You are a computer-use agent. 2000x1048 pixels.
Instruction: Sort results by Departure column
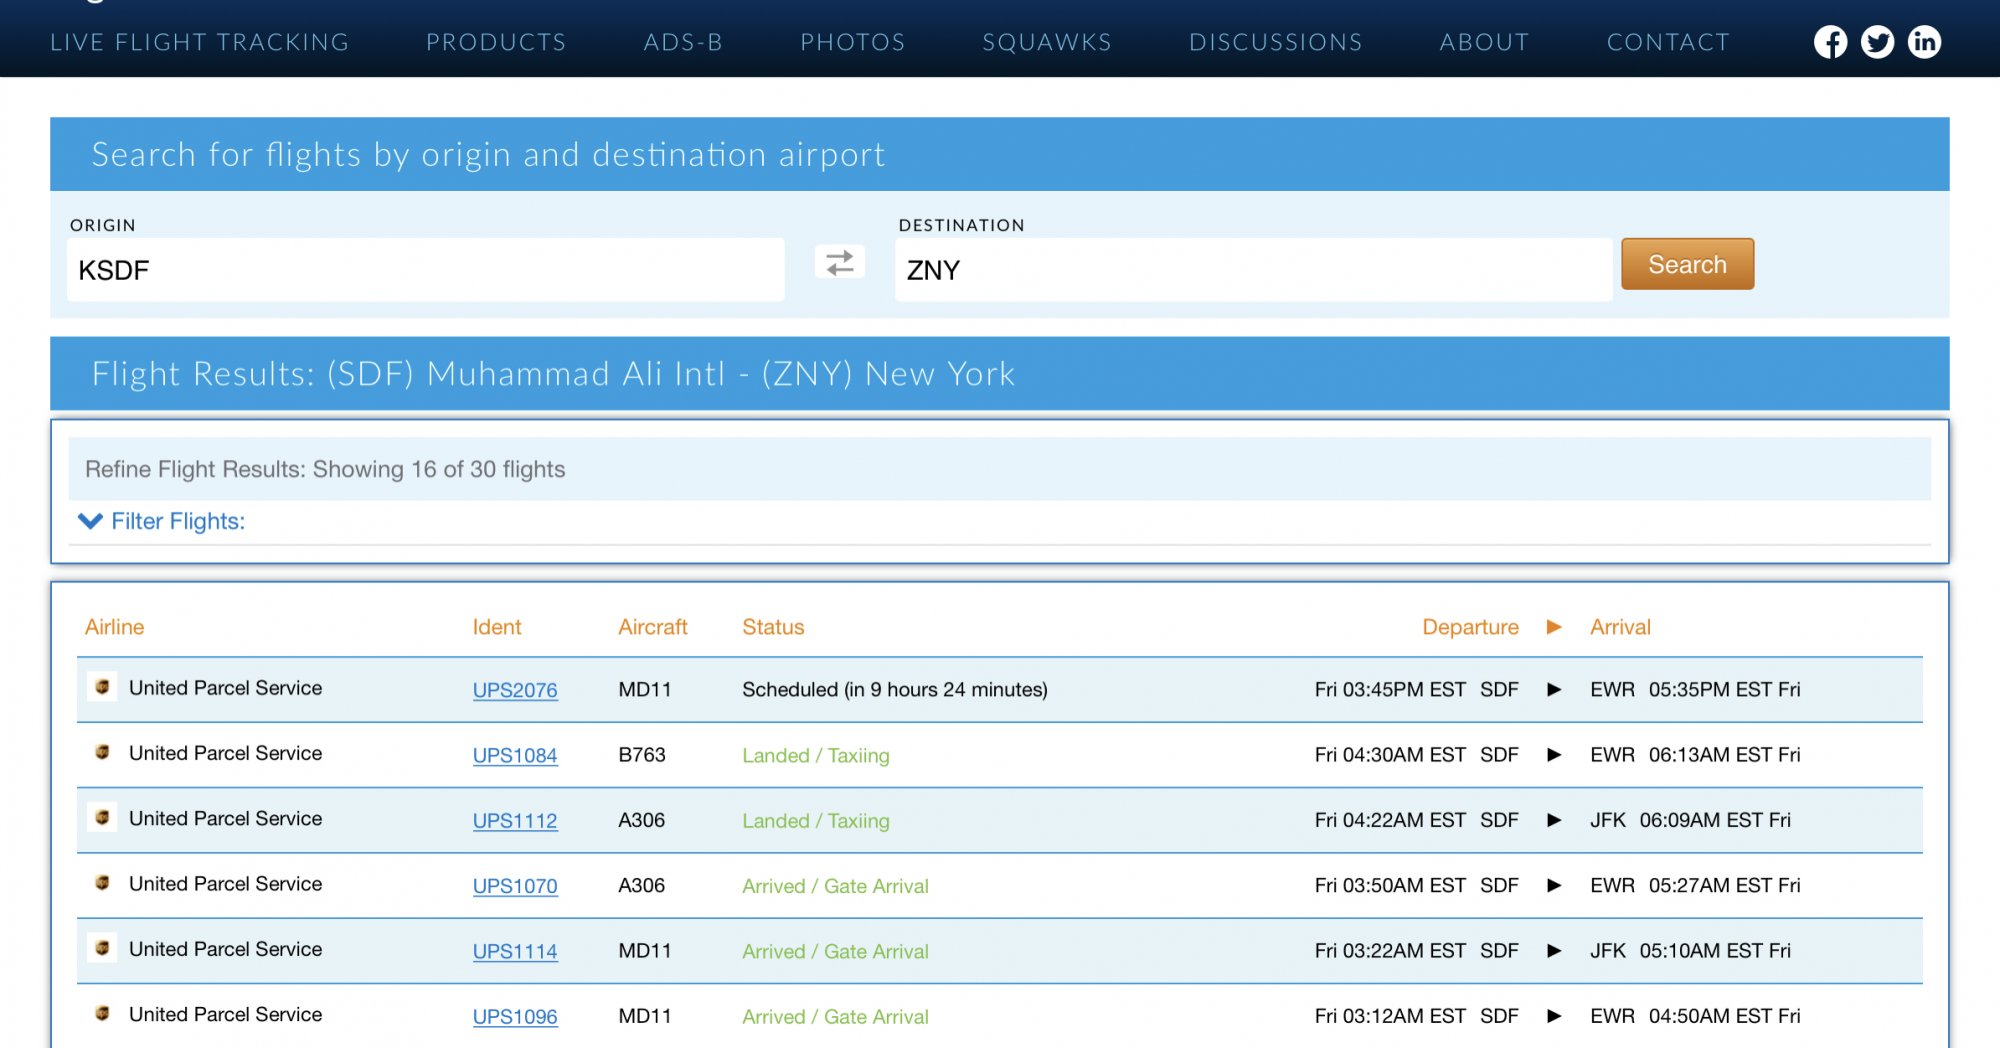tap(1470, 627)
